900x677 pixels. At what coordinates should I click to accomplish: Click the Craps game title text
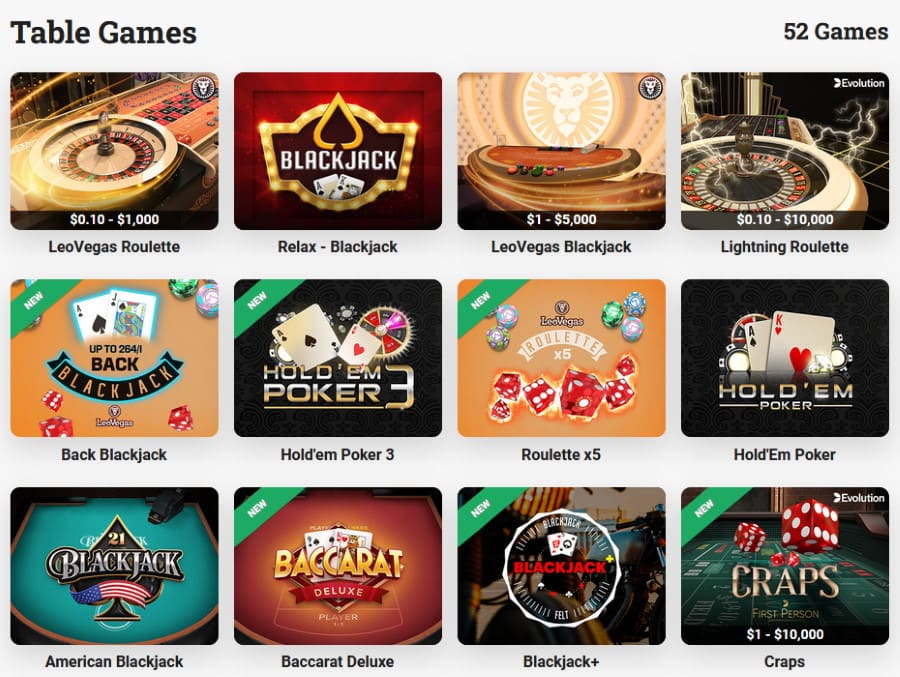785,661
